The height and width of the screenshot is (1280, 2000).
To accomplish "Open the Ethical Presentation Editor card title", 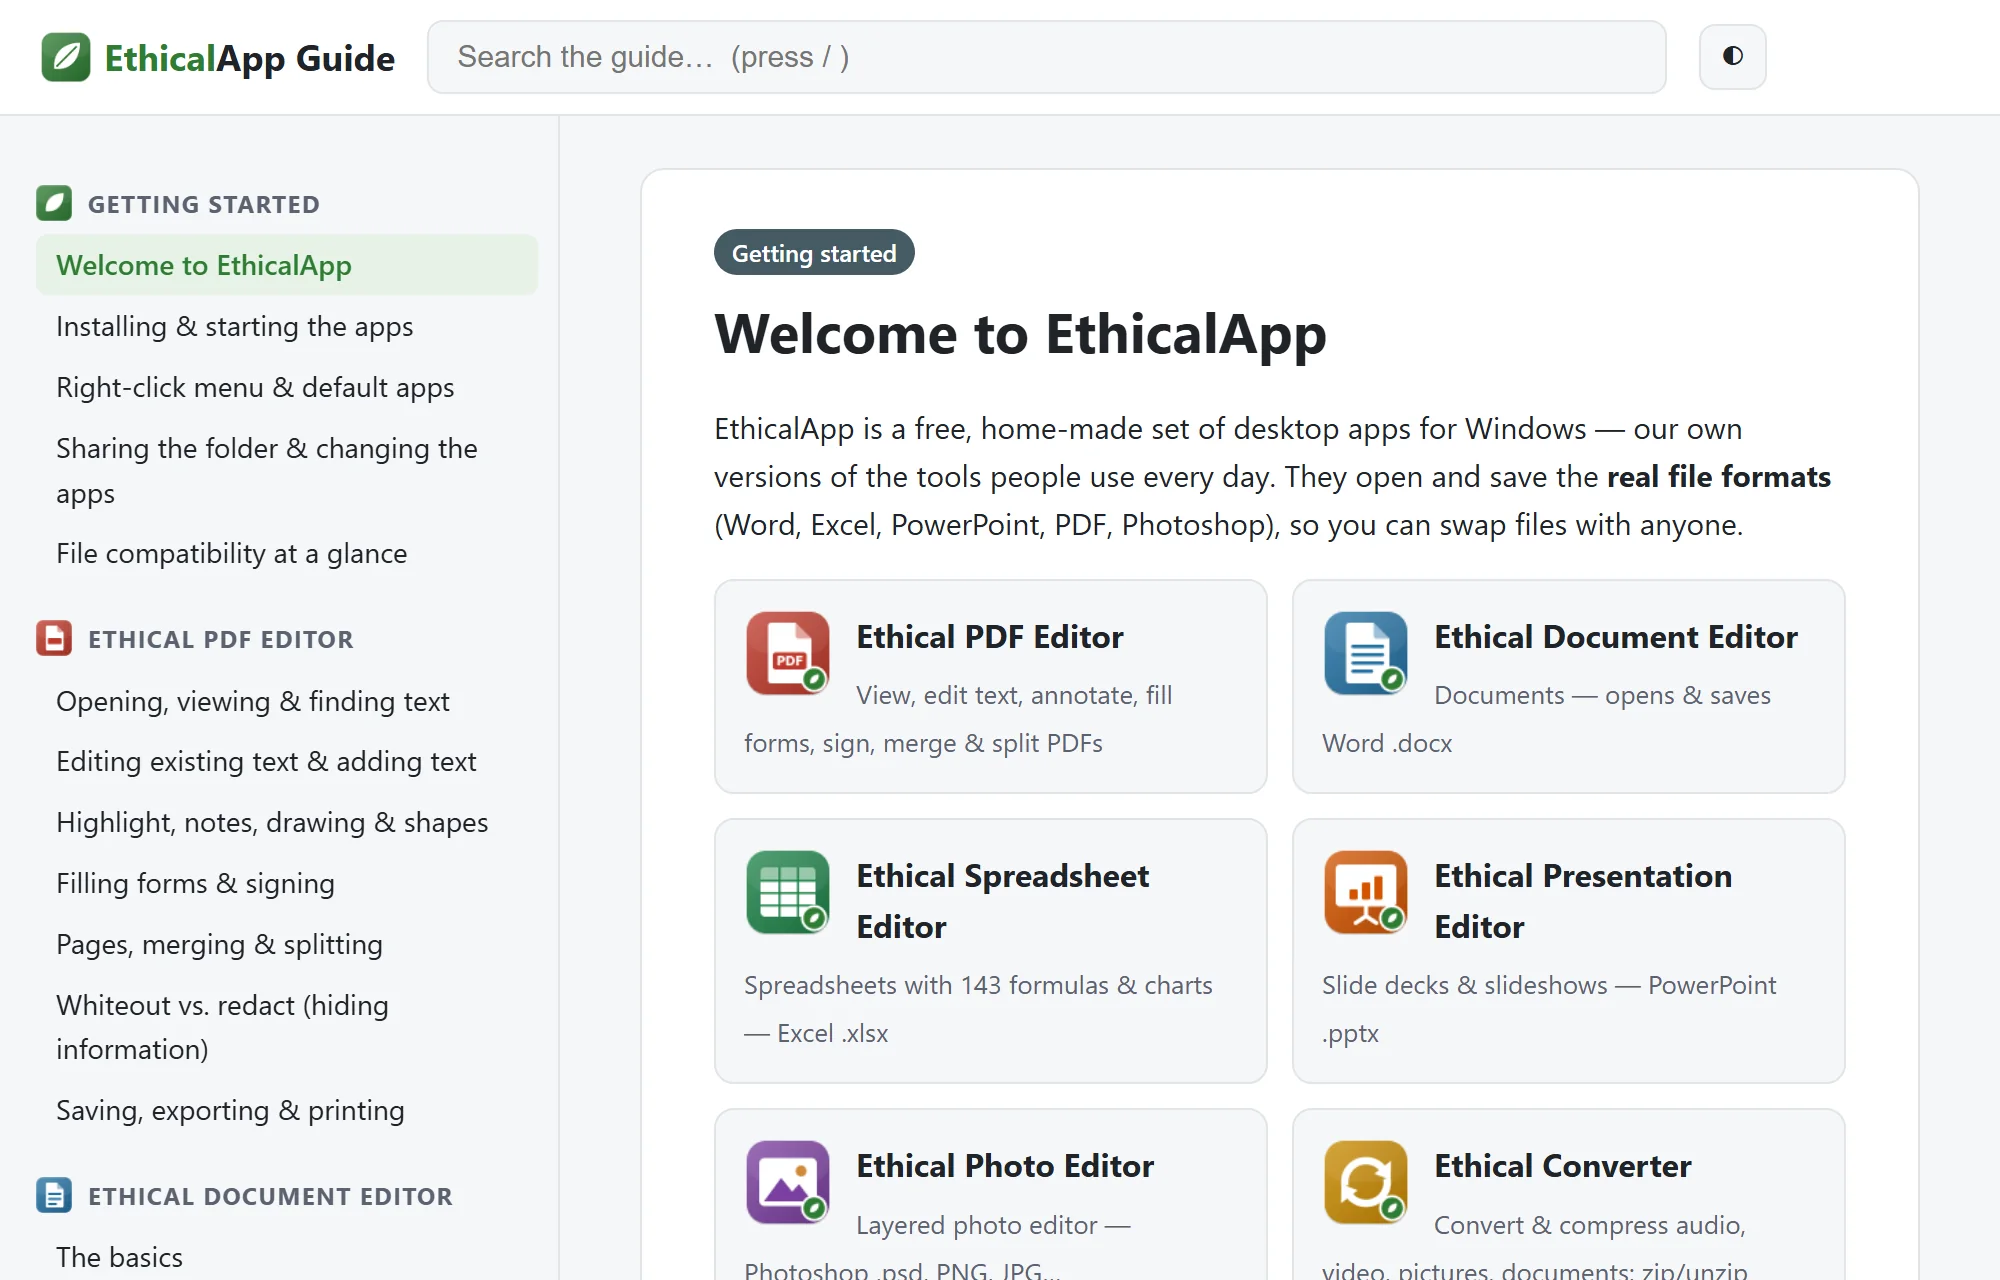I will click(x=1583, y=901).
